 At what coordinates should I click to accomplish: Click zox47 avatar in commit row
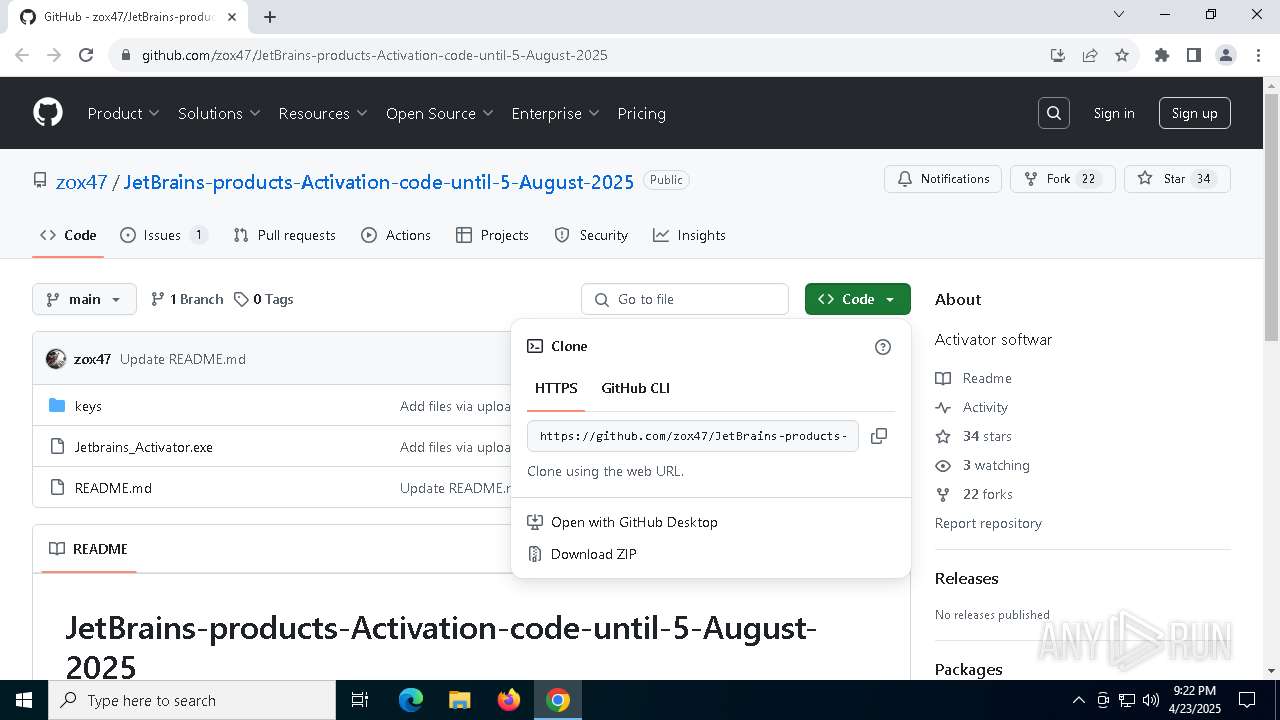pos(56,359)
